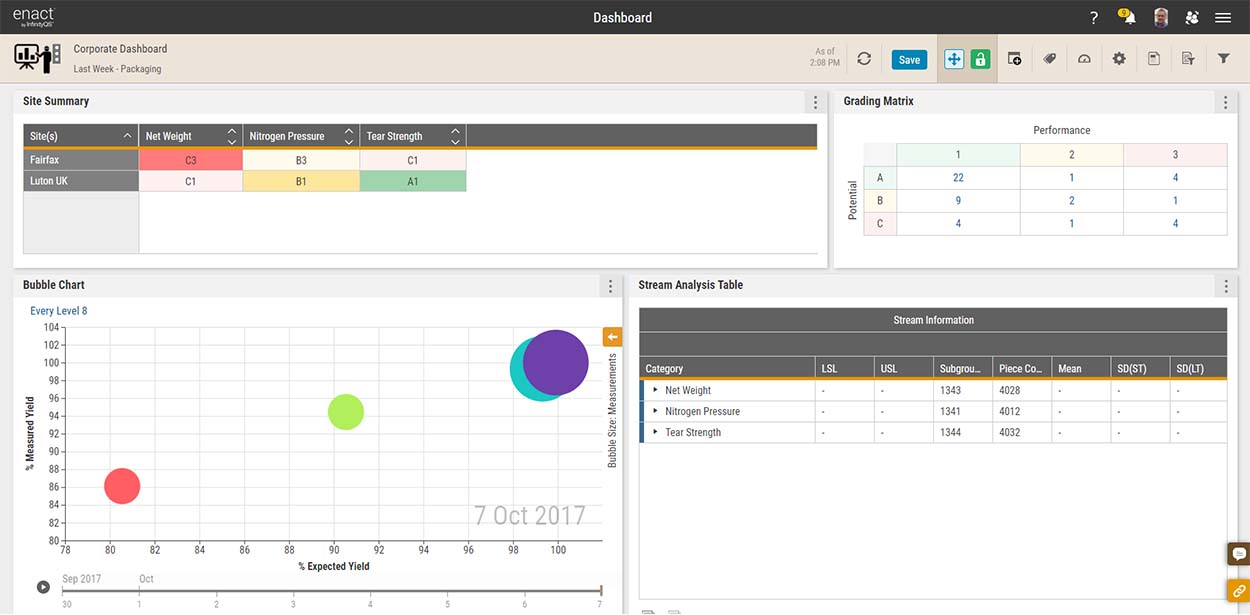This screenshot has width=1250, height=615.
Task: Sort by Net Weight column arrows
Action: tap(231, 135)
